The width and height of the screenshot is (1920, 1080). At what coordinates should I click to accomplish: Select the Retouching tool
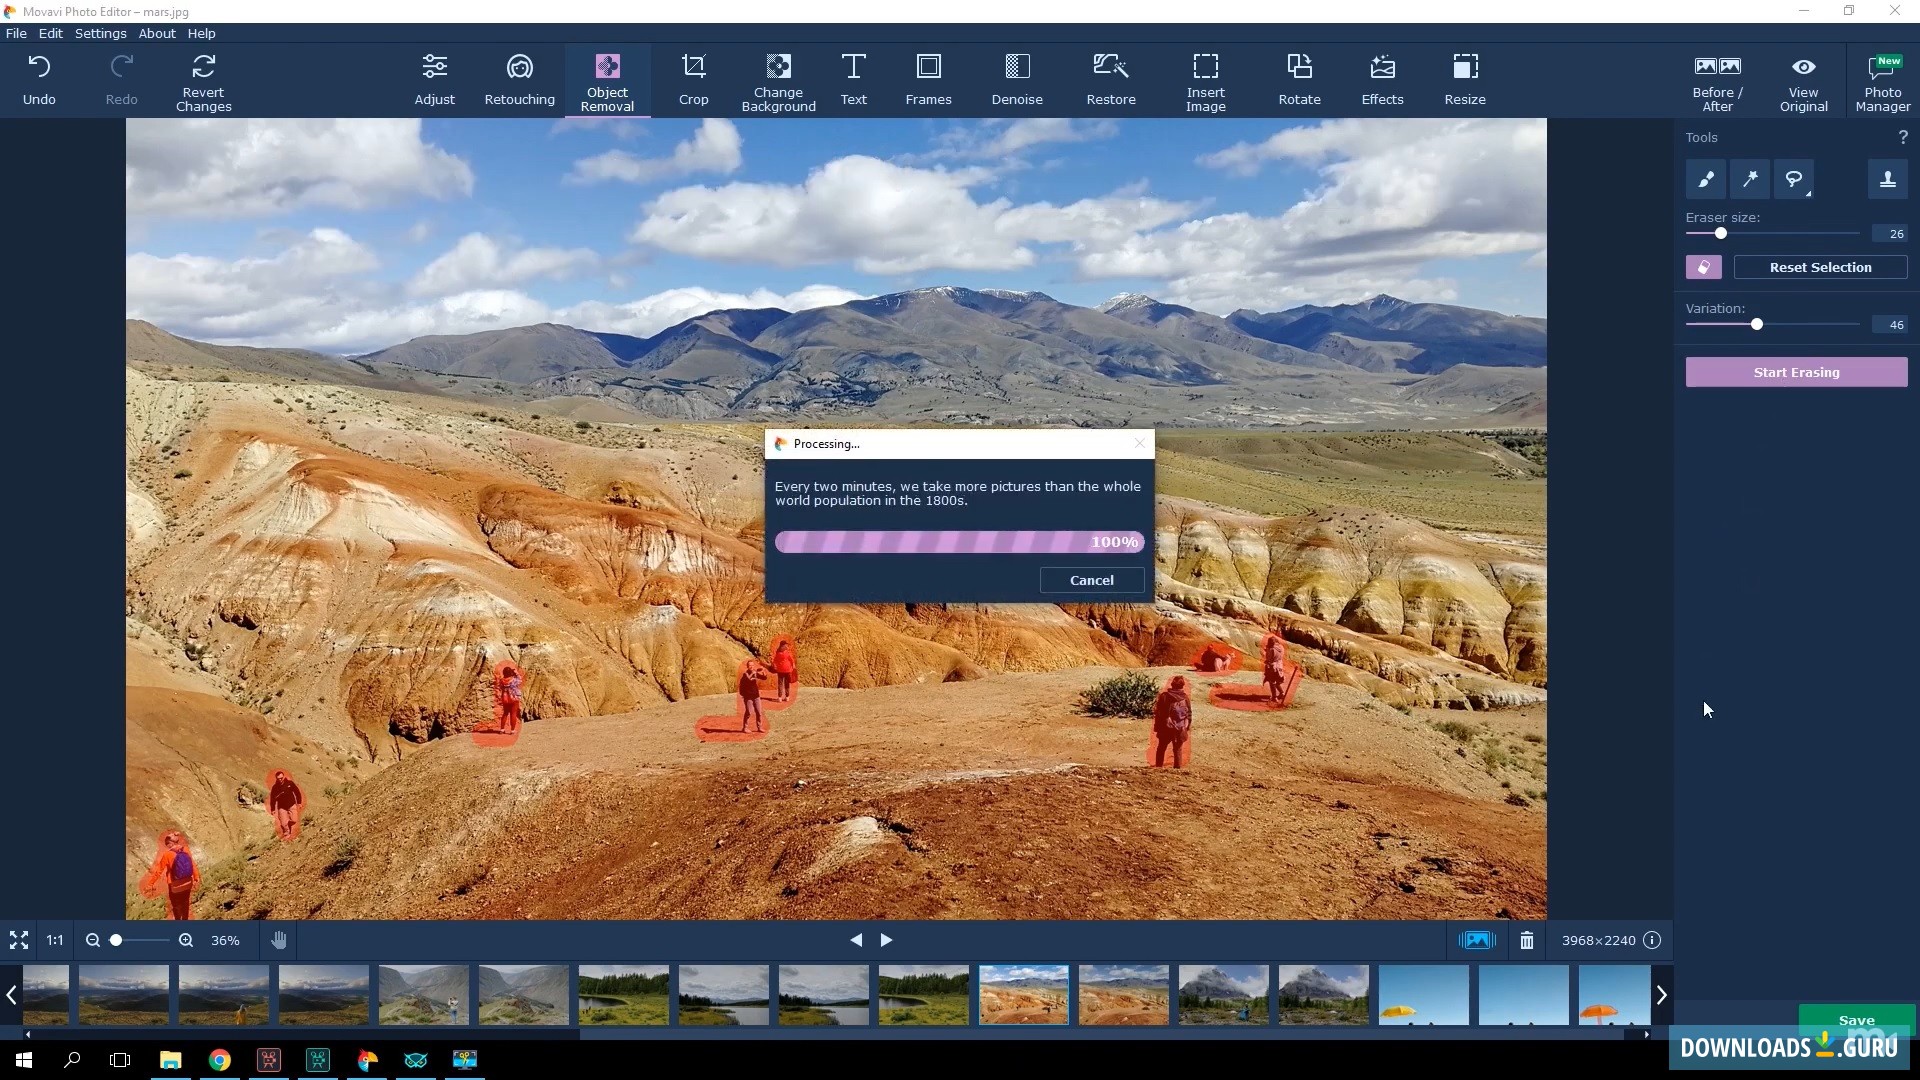520,79
